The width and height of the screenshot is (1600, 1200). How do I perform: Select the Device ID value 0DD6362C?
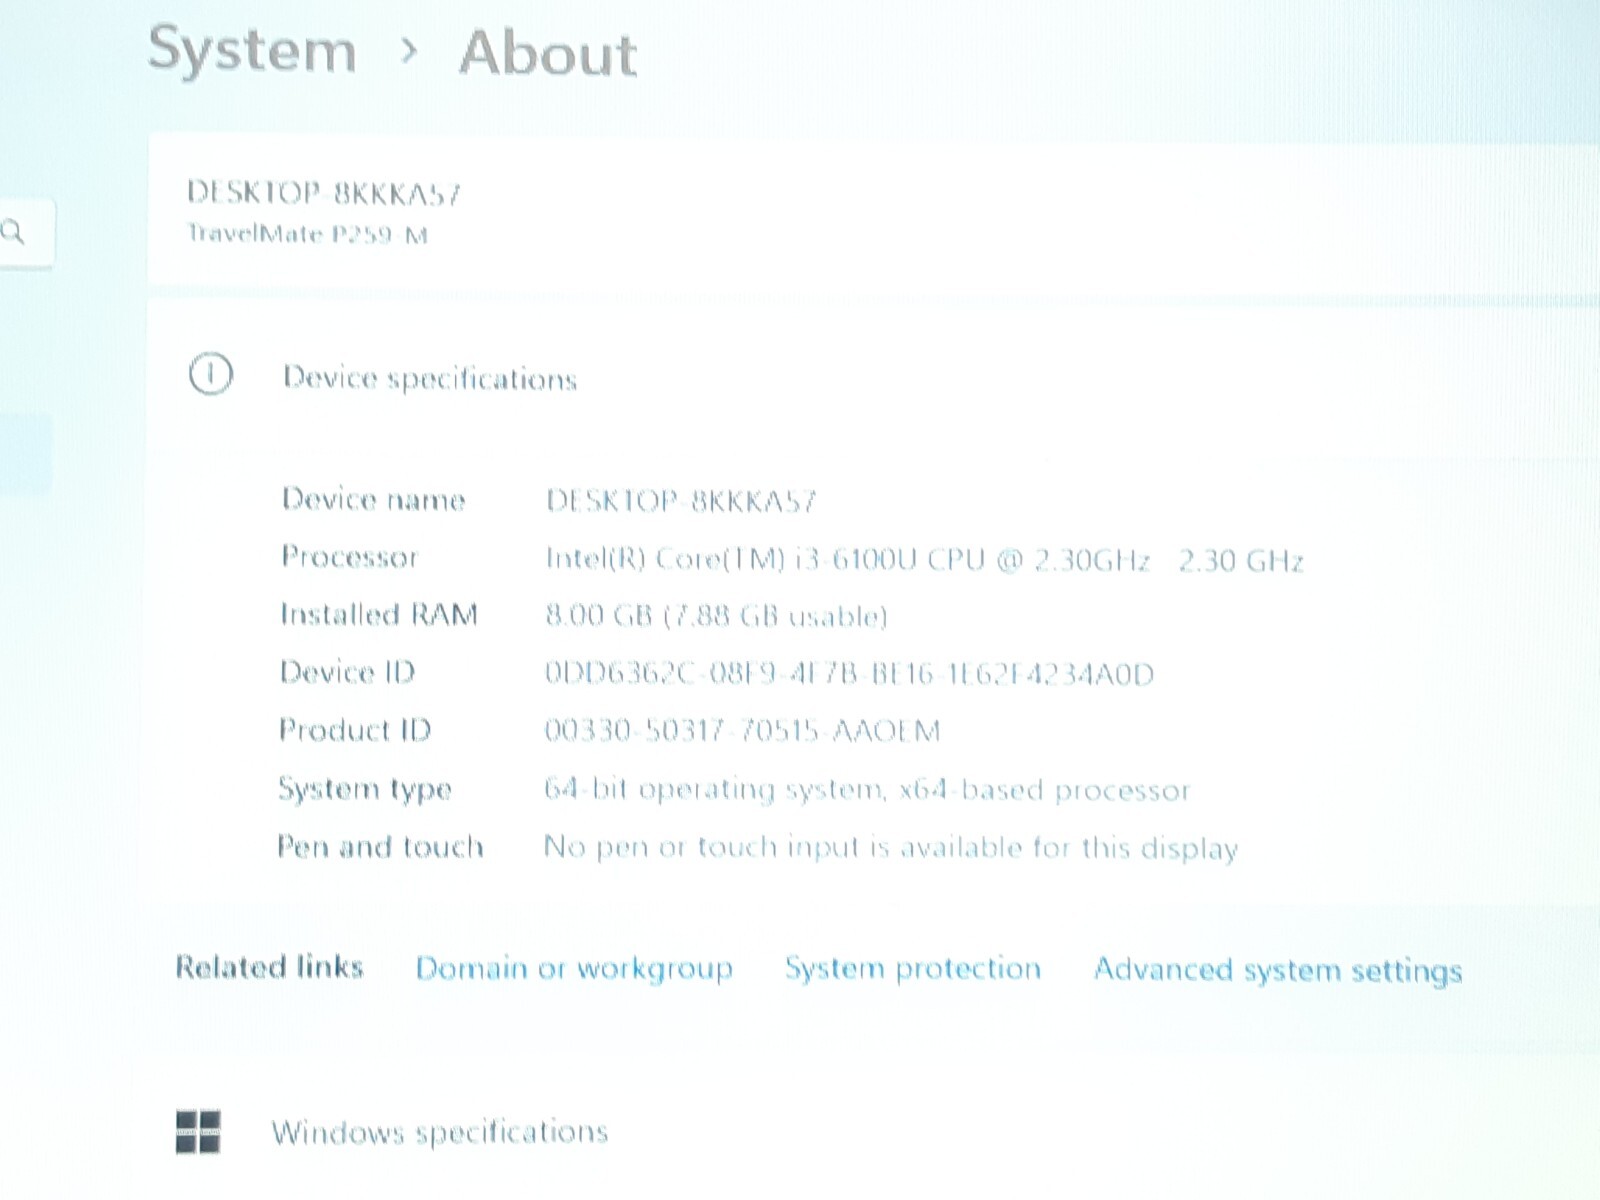[849, 673]
